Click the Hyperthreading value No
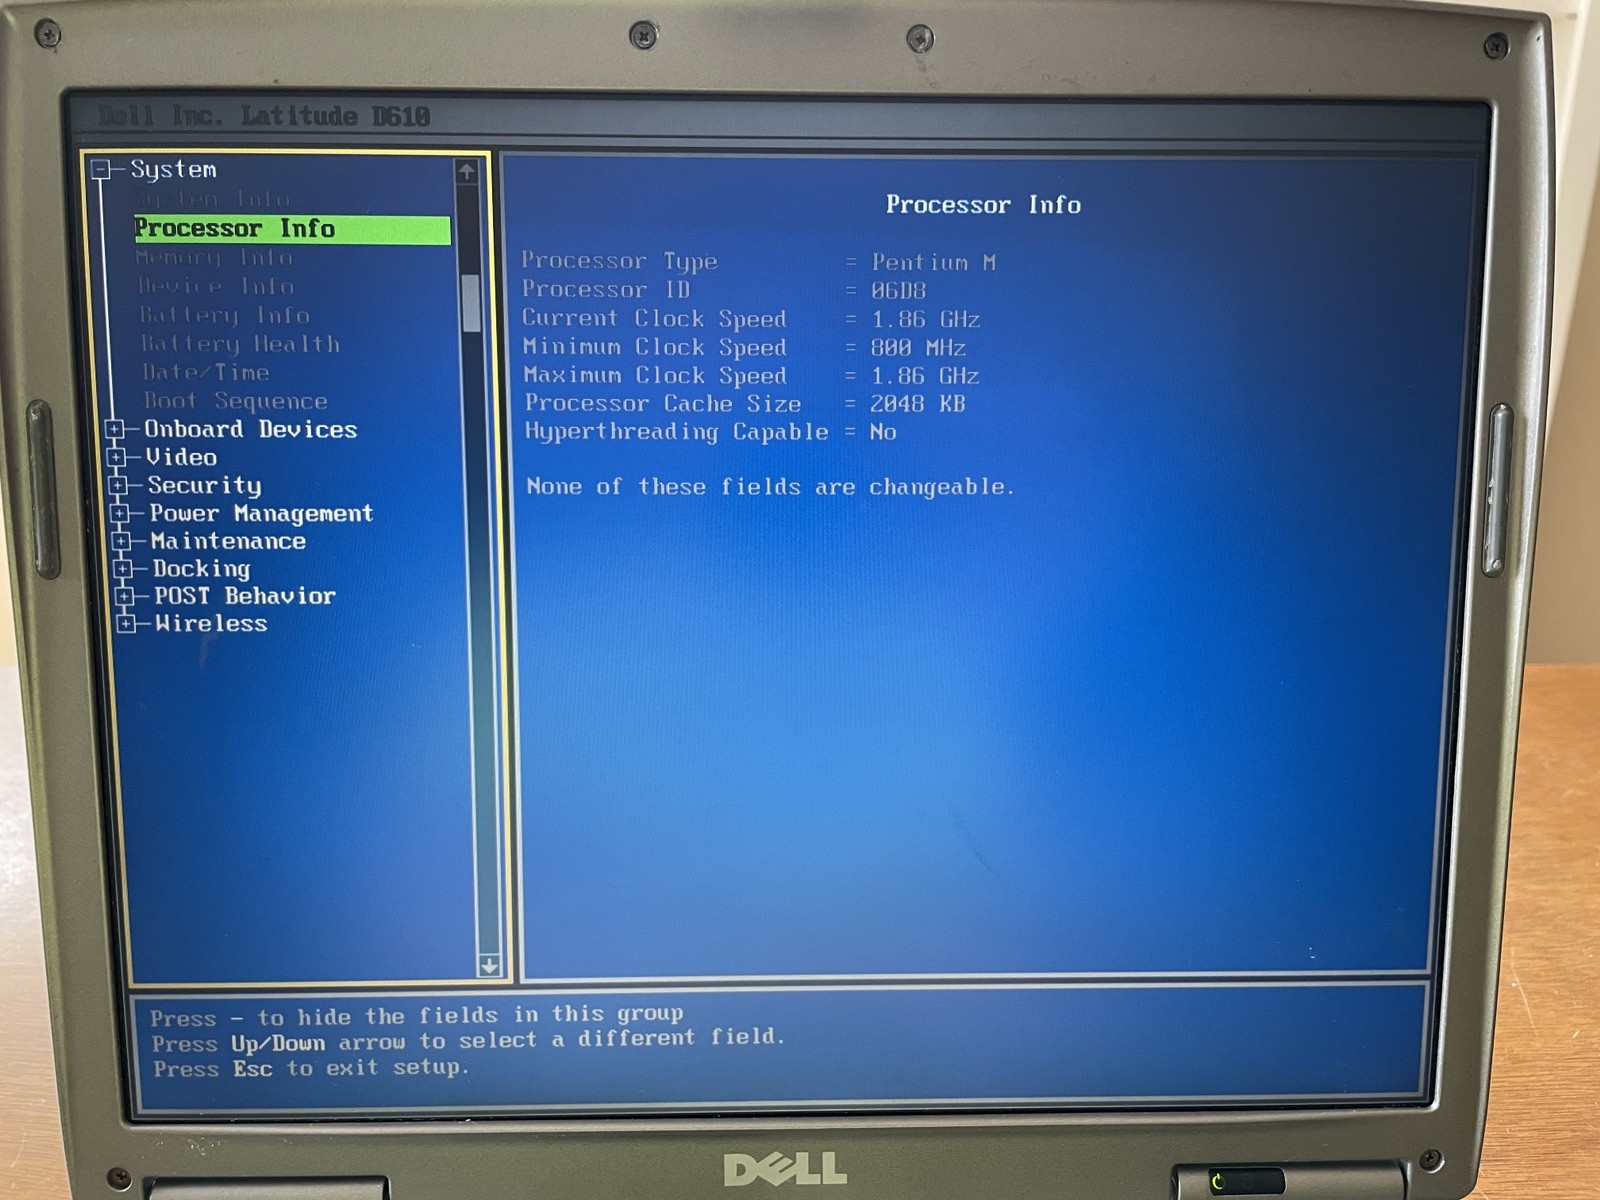 [x=883, y=432]
